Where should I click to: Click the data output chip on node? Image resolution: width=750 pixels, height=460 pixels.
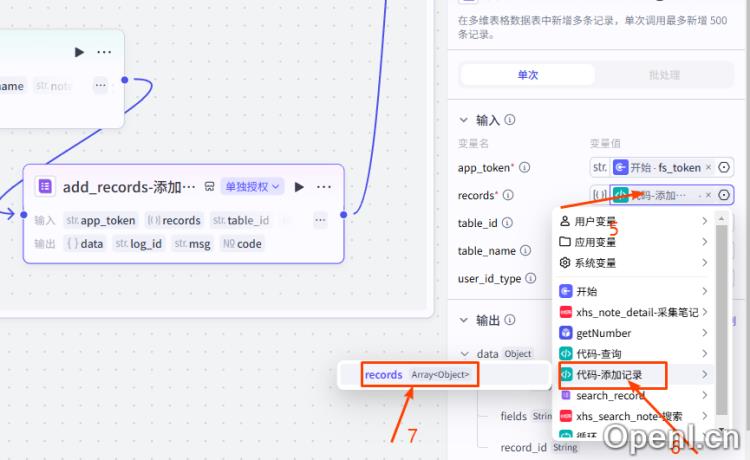click(x=85, y=244)
